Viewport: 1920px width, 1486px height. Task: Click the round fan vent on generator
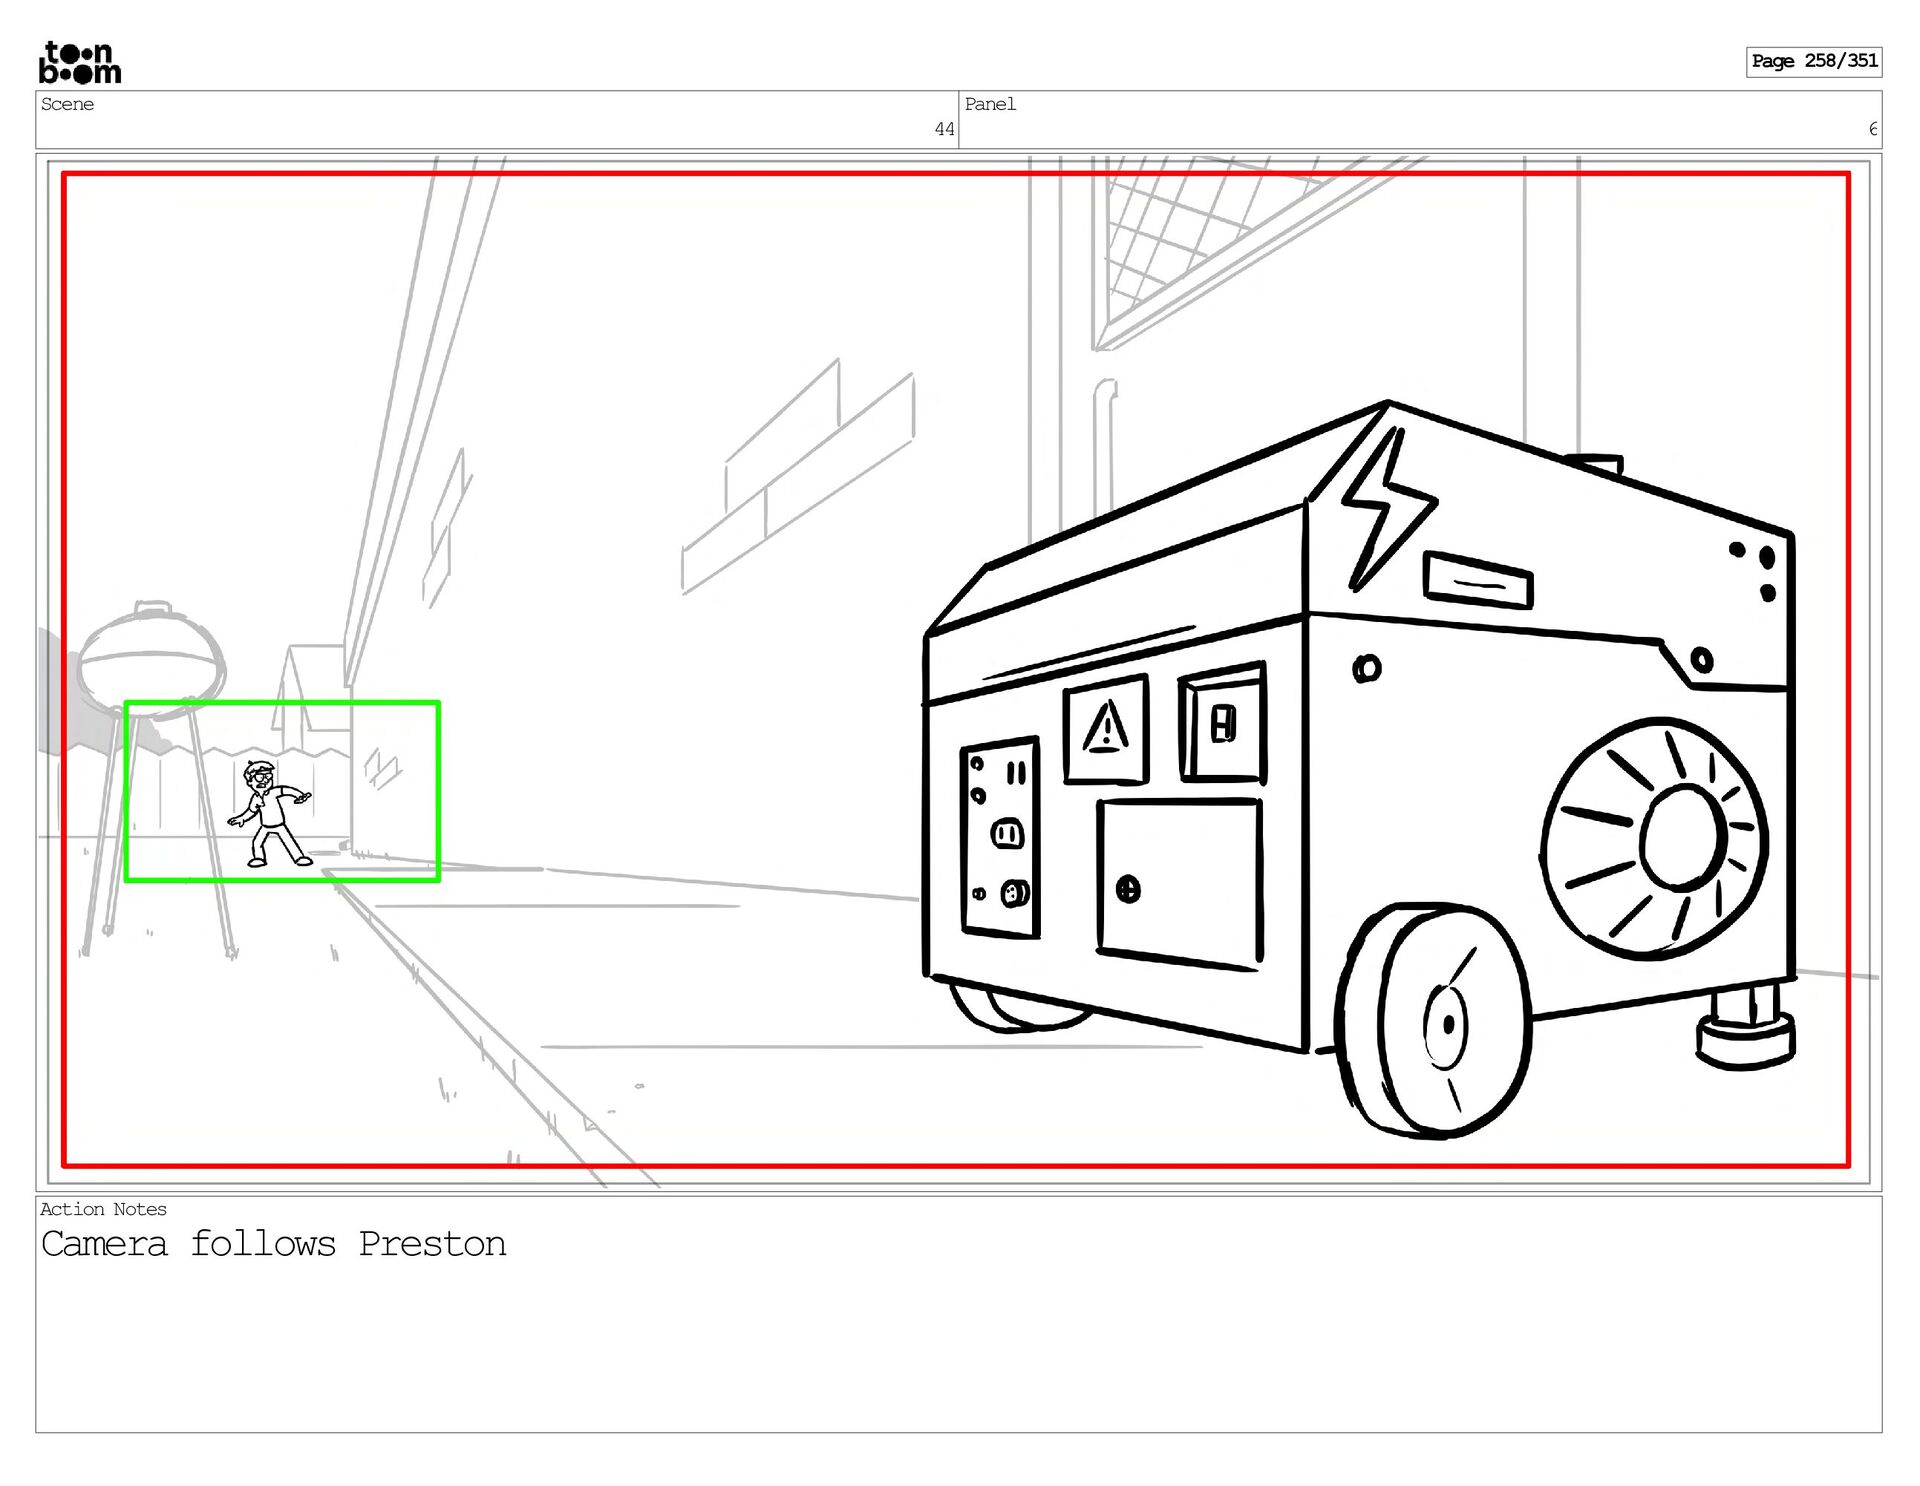(x=1655, y=838)
